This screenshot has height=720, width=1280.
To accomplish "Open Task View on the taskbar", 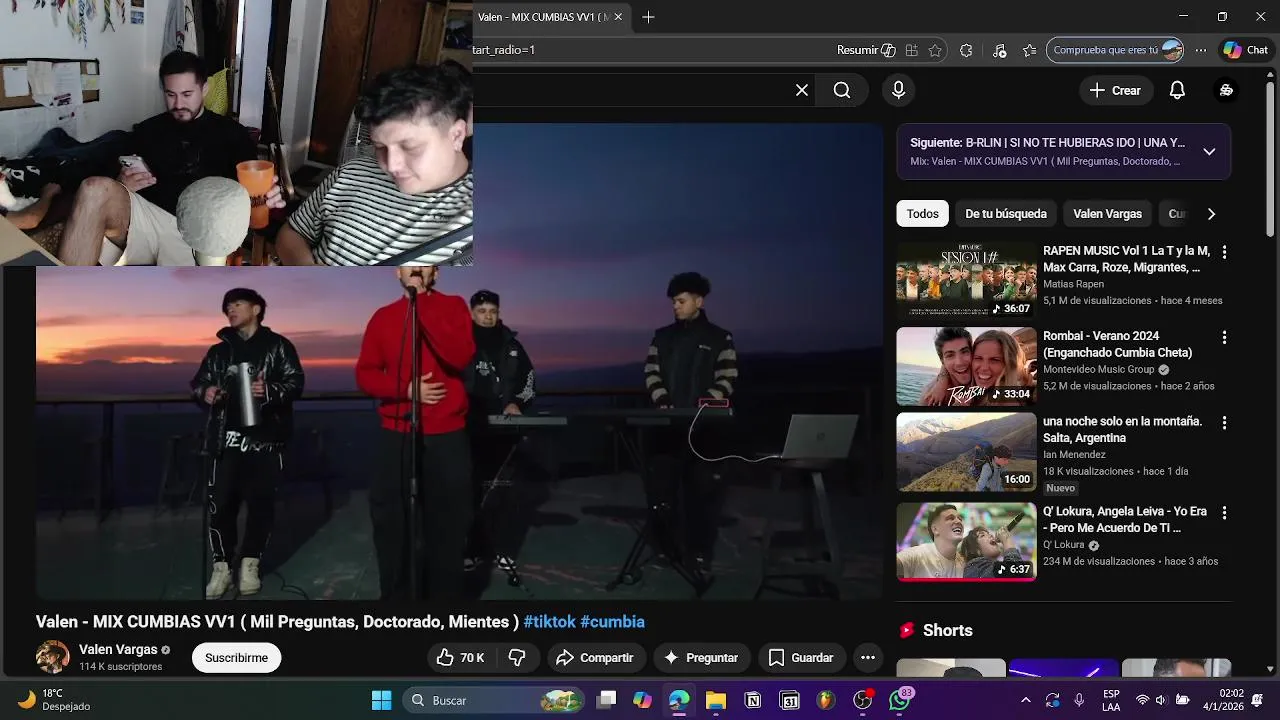I will [606, 700].
